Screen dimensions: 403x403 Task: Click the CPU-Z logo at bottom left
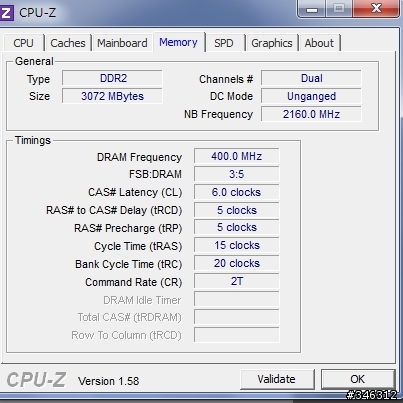coord(36,380)
